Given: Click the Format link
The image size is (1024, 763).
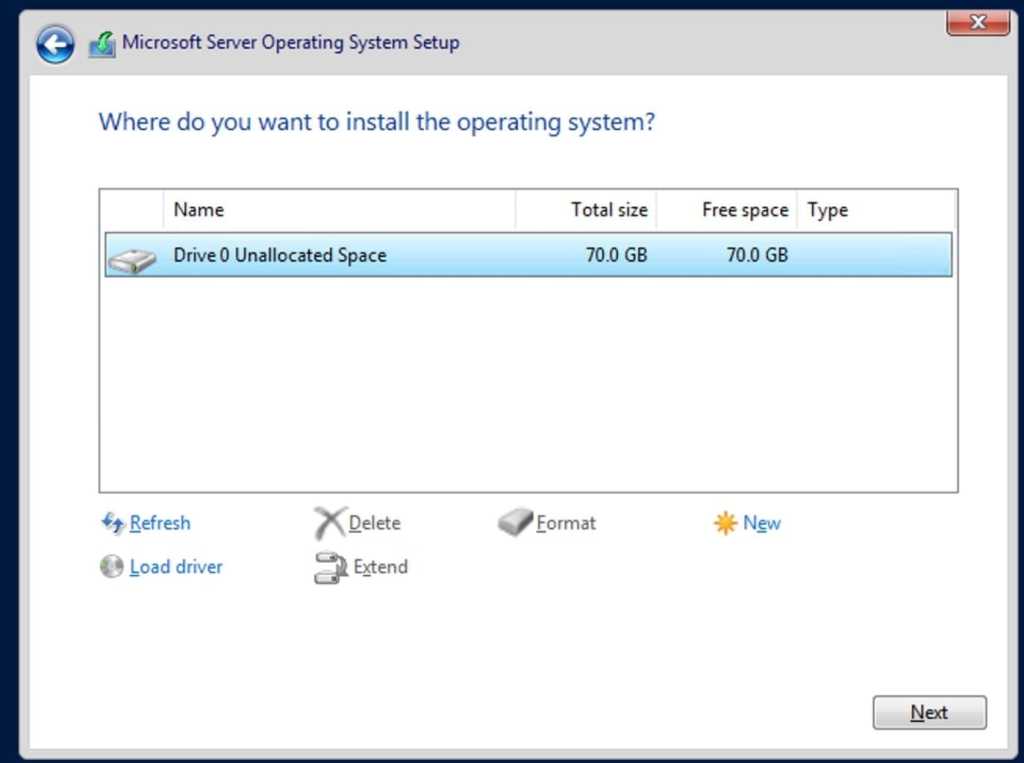Looking at the screenshot, I should coord(564,522).
